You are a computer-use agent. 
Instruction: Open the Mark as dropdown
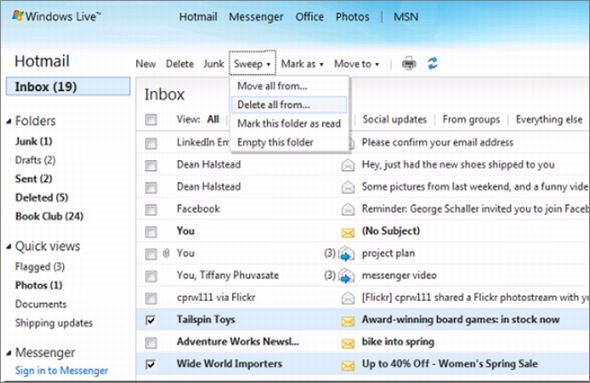click(x=302, y=64)
